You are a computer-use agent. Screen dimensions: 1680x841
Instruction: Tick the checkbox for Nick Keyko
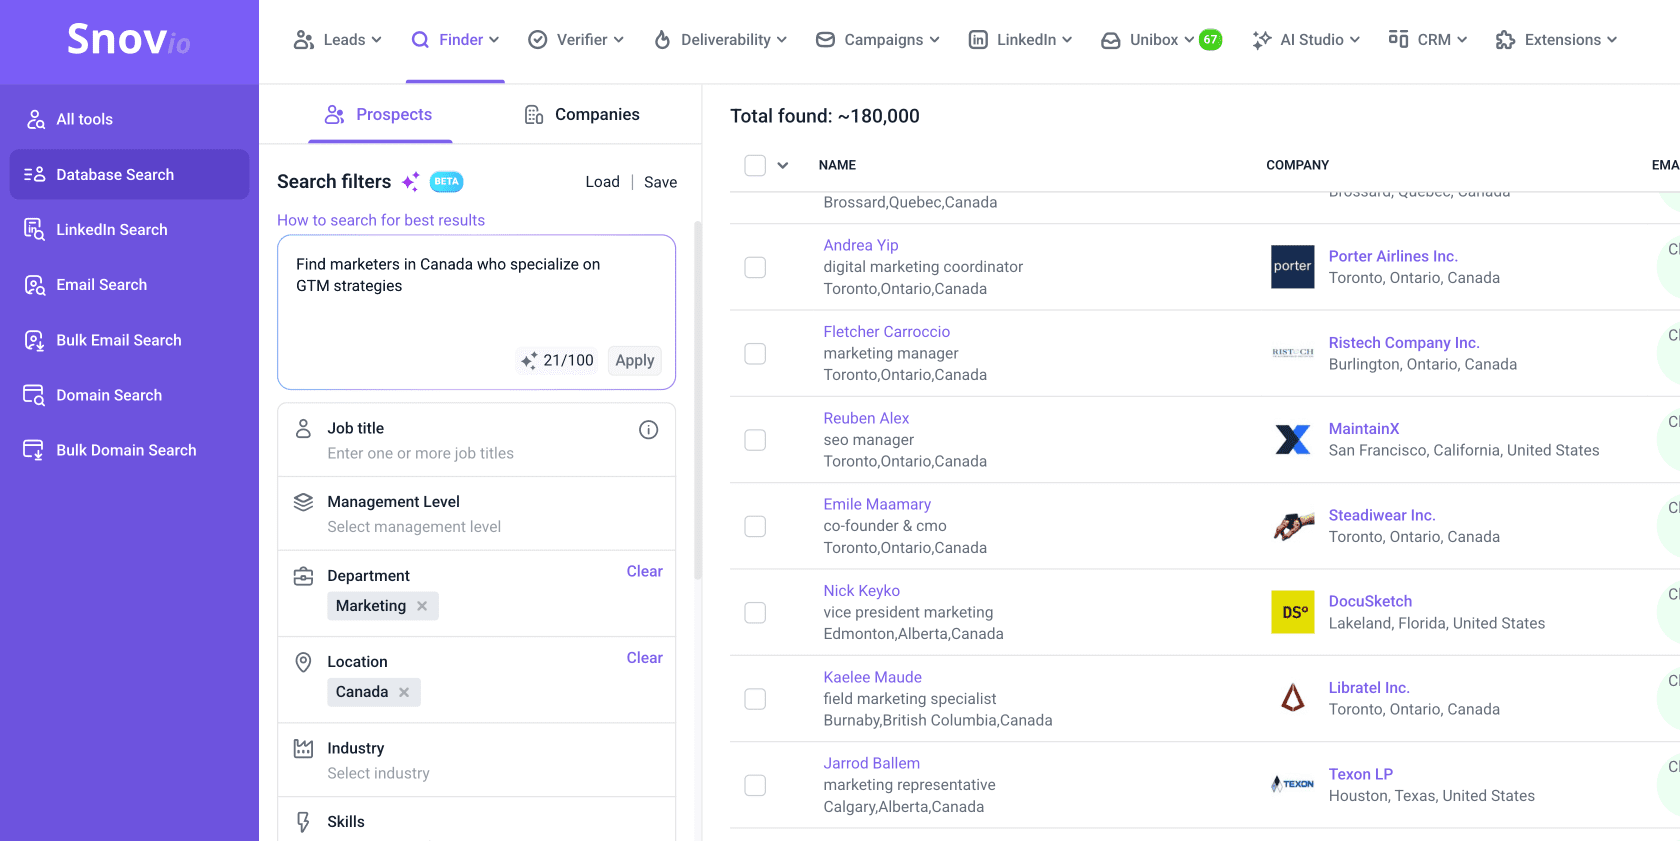(x=755, y=612)
